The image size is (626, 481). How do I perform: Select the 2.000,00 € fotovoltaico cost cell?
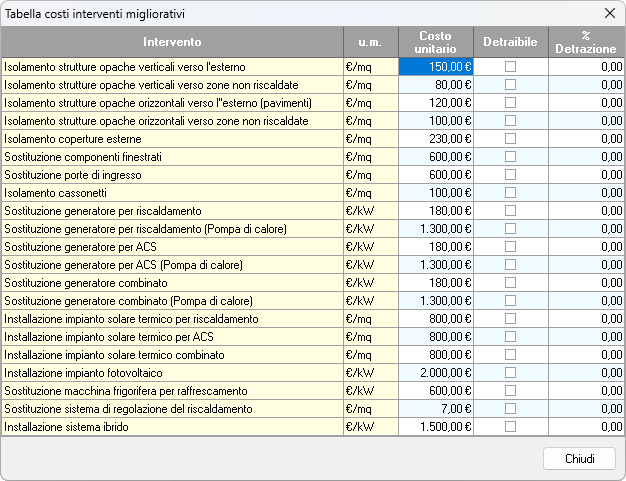pyautogui.click(x=436, y=372)
